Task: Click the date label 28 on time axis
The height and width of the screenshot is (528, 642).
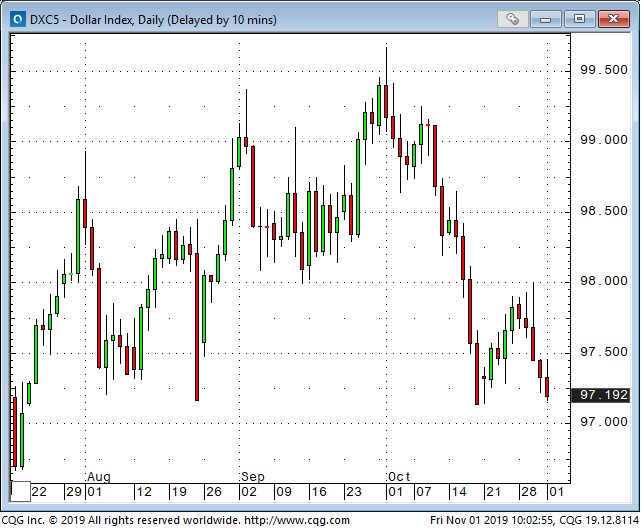Action: pyautogui.click(x=529, y=492)
